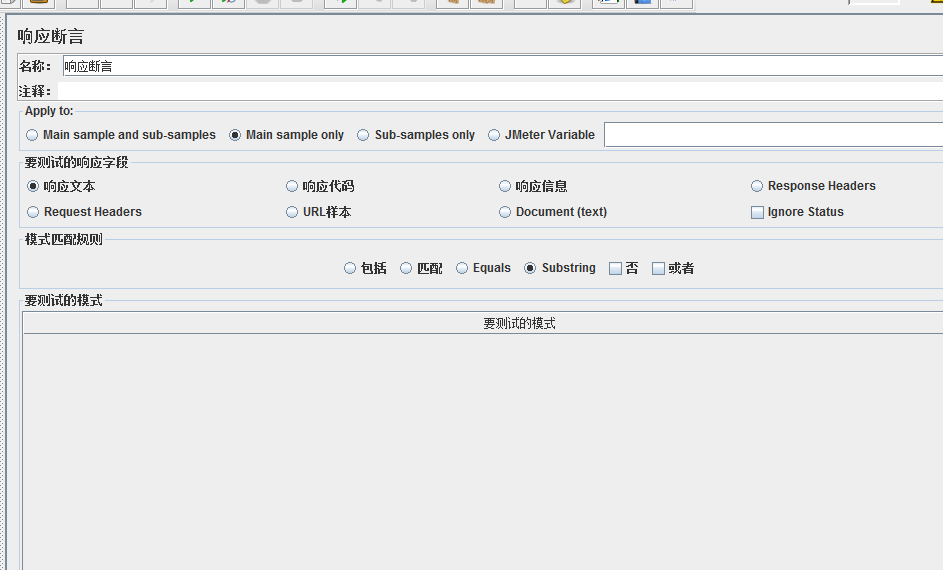Select Main sample only radio button
This screenshot has height=570, width=943.
point(235,135)
